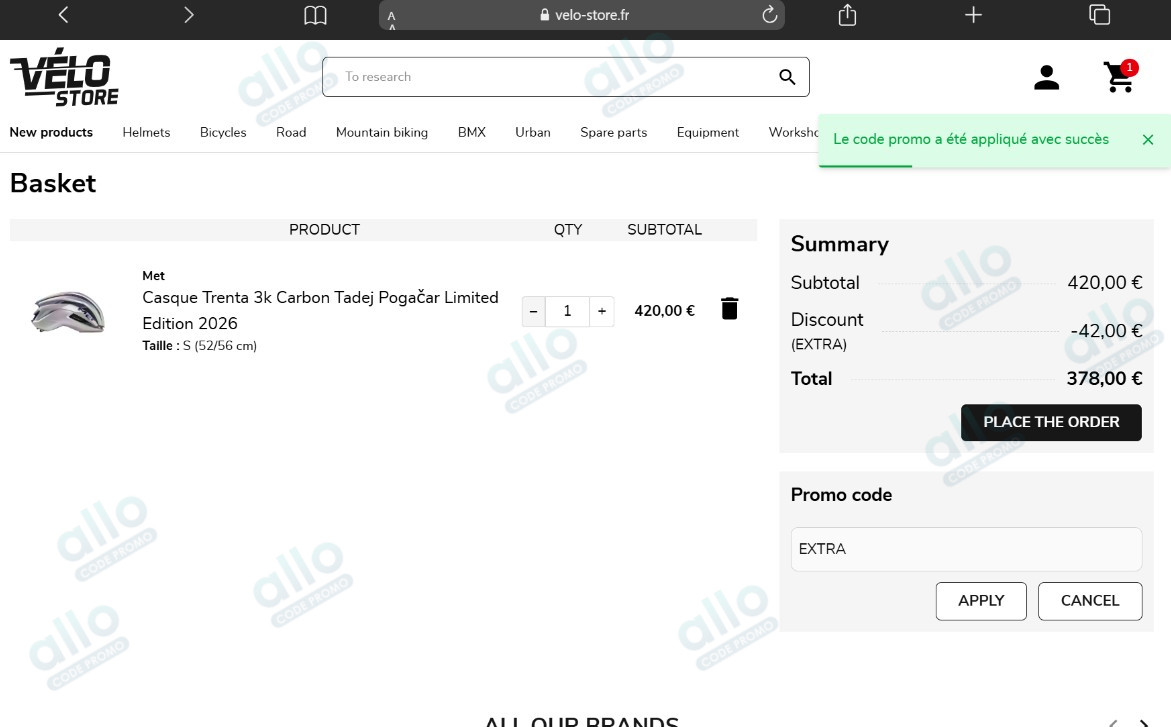Viewport: 1171px width, 727px height.
Task: Open Safari bookmarks icon
Action: (x=315, y=15)
